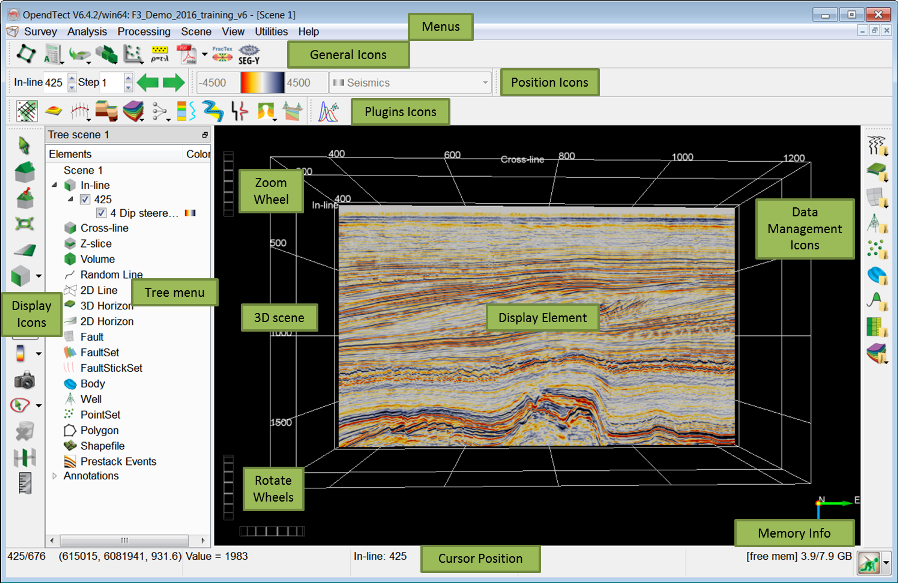This screenshot has height=583, width=898.
Task: Uncheck the 425 in-line checkbox
Action: tap(85, 200)
